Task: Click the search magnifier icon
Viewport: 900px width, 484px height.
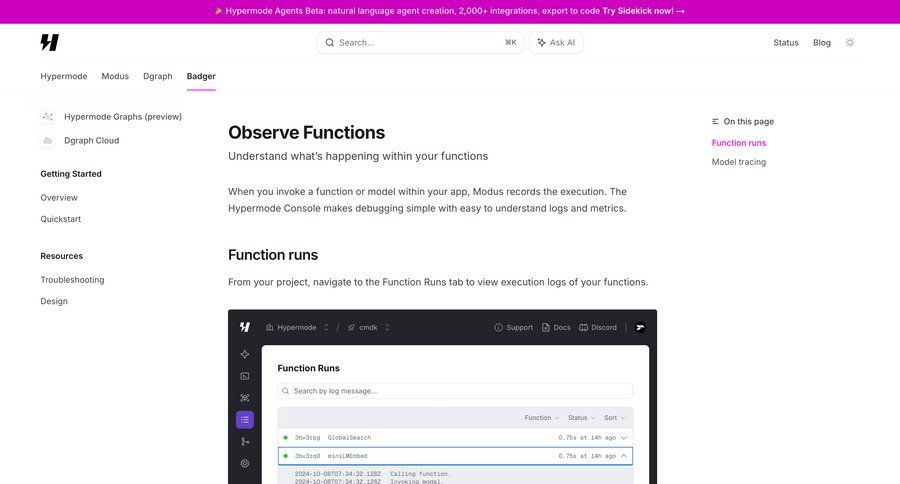Action: [329, 42]
